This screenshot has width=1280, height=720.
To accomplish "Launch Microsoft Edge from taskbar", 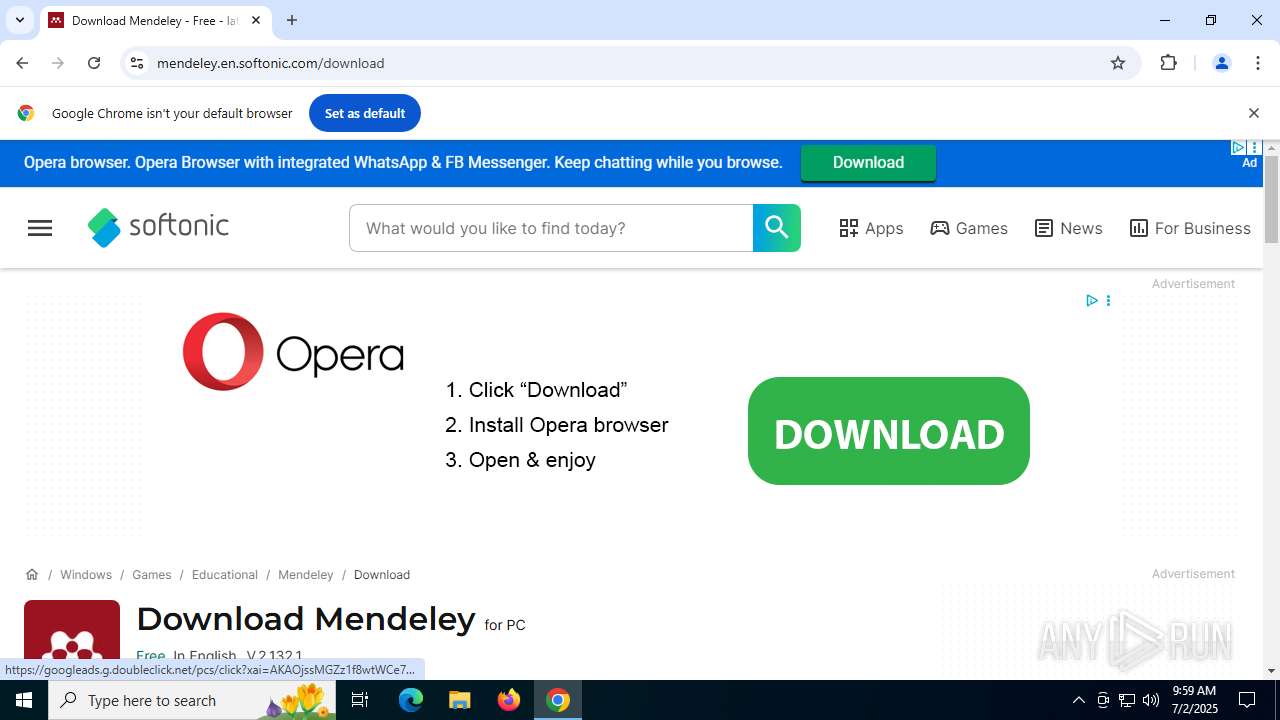I will click(411, 700).
